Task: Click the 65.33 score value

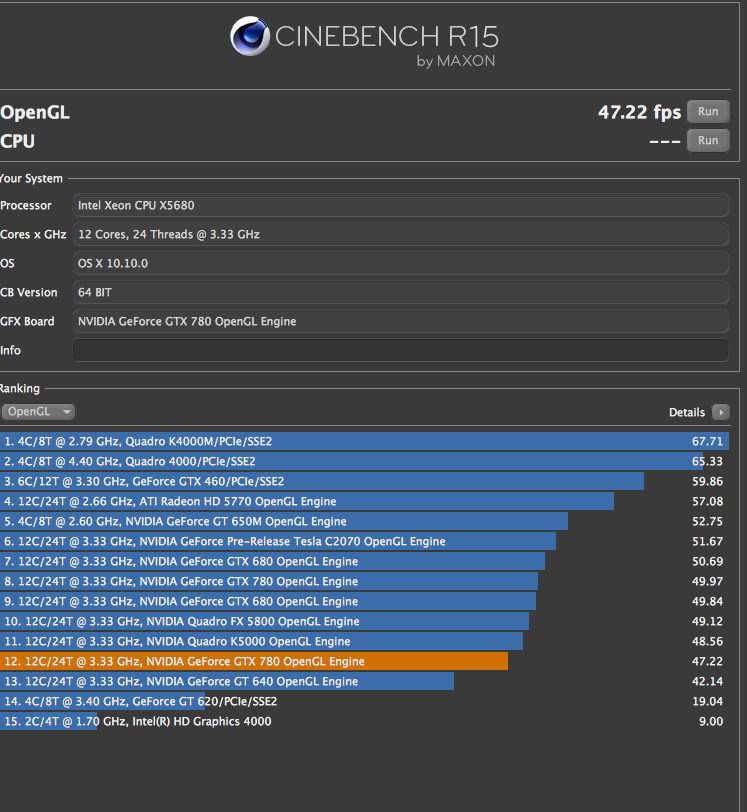Action: pos(707,461)
